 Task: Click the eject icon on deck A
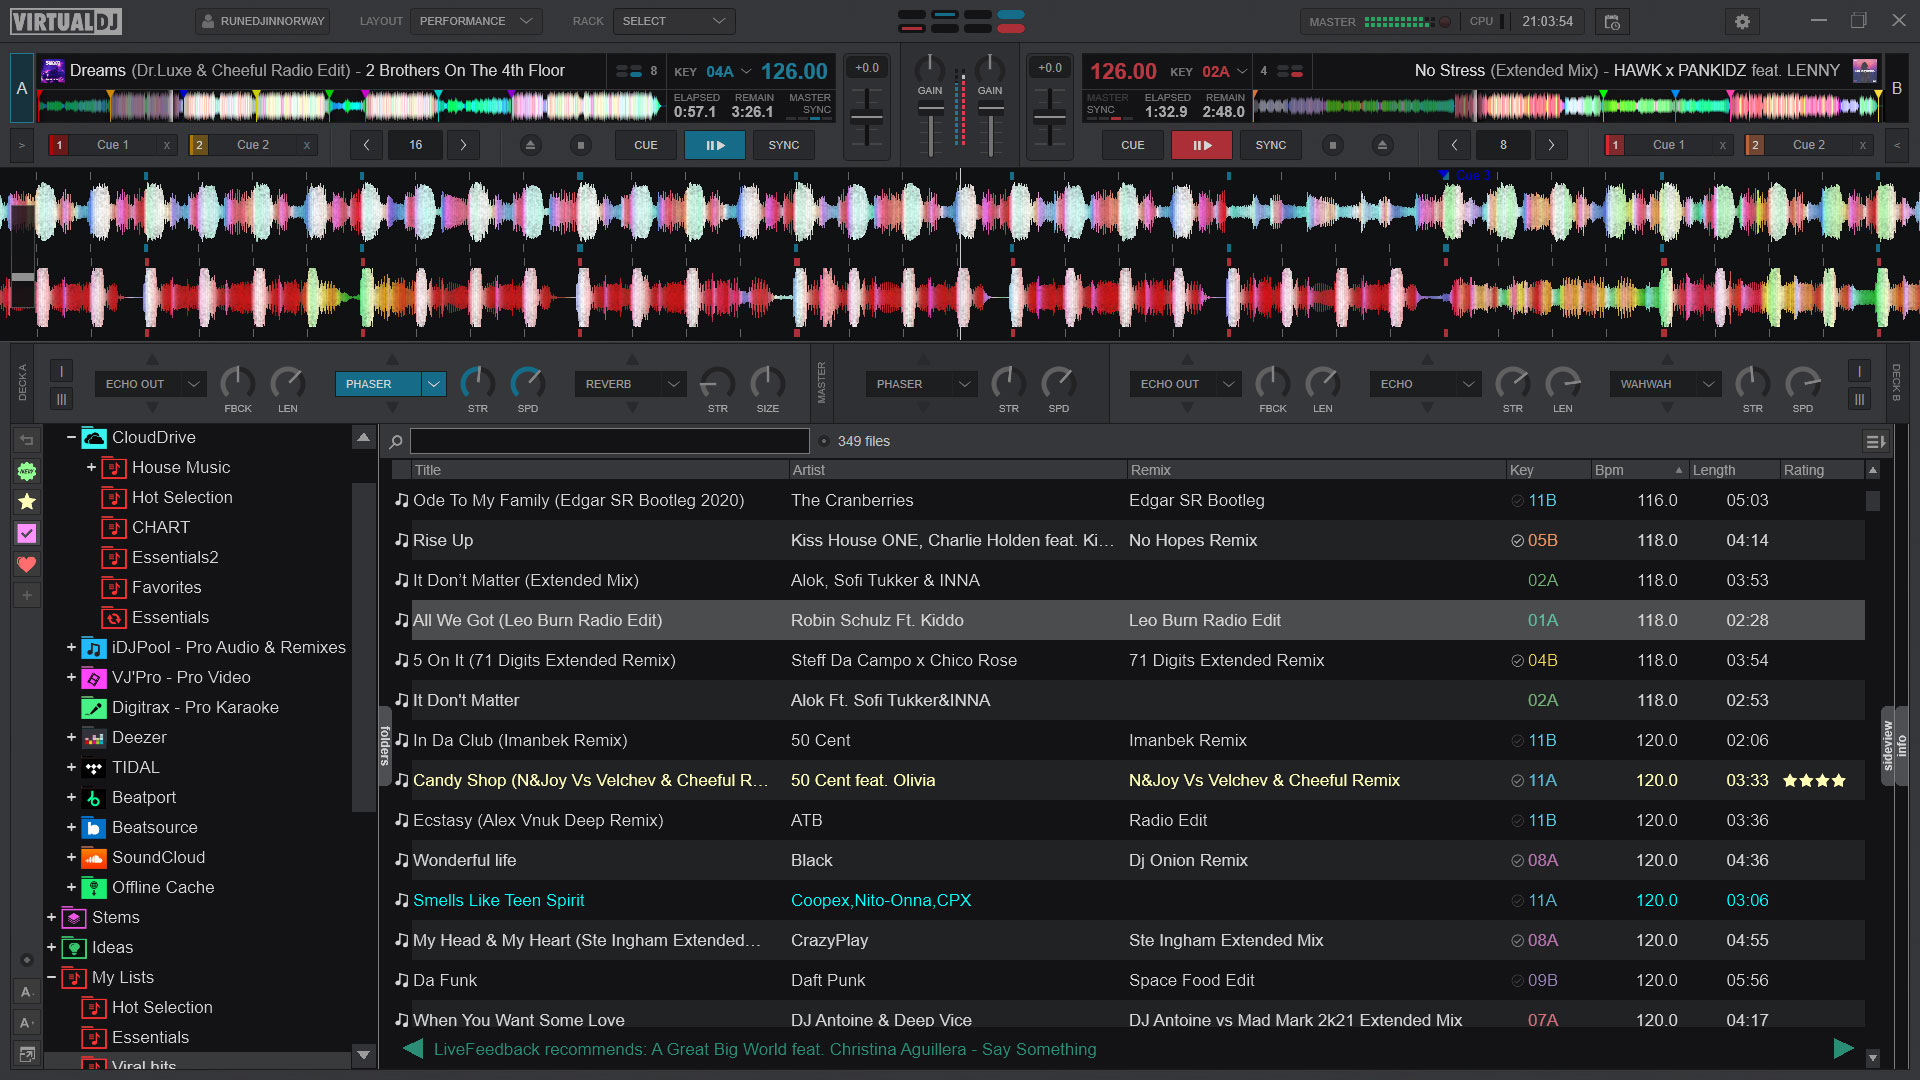click(x=531, y=145)
